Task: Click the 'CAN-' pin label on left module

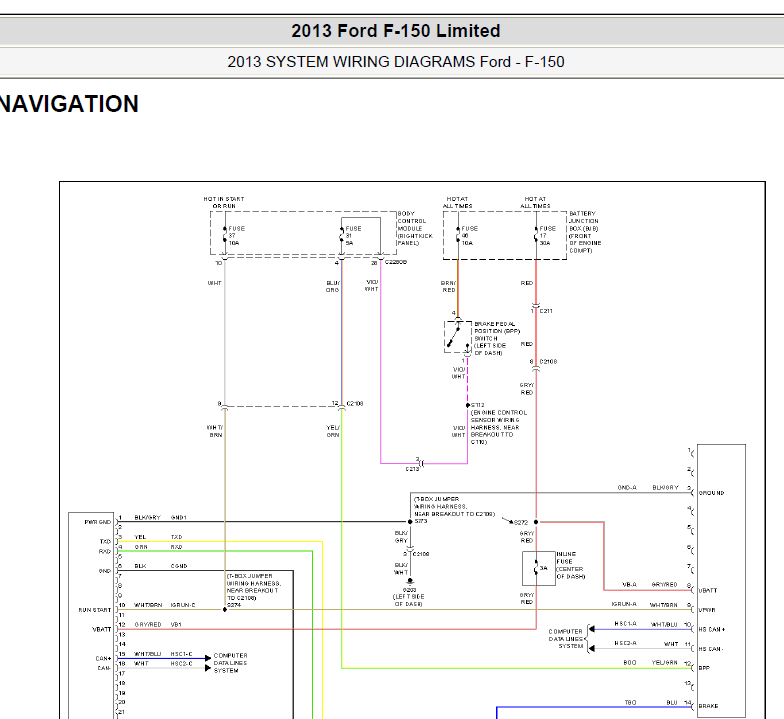Action: [104, 668]
